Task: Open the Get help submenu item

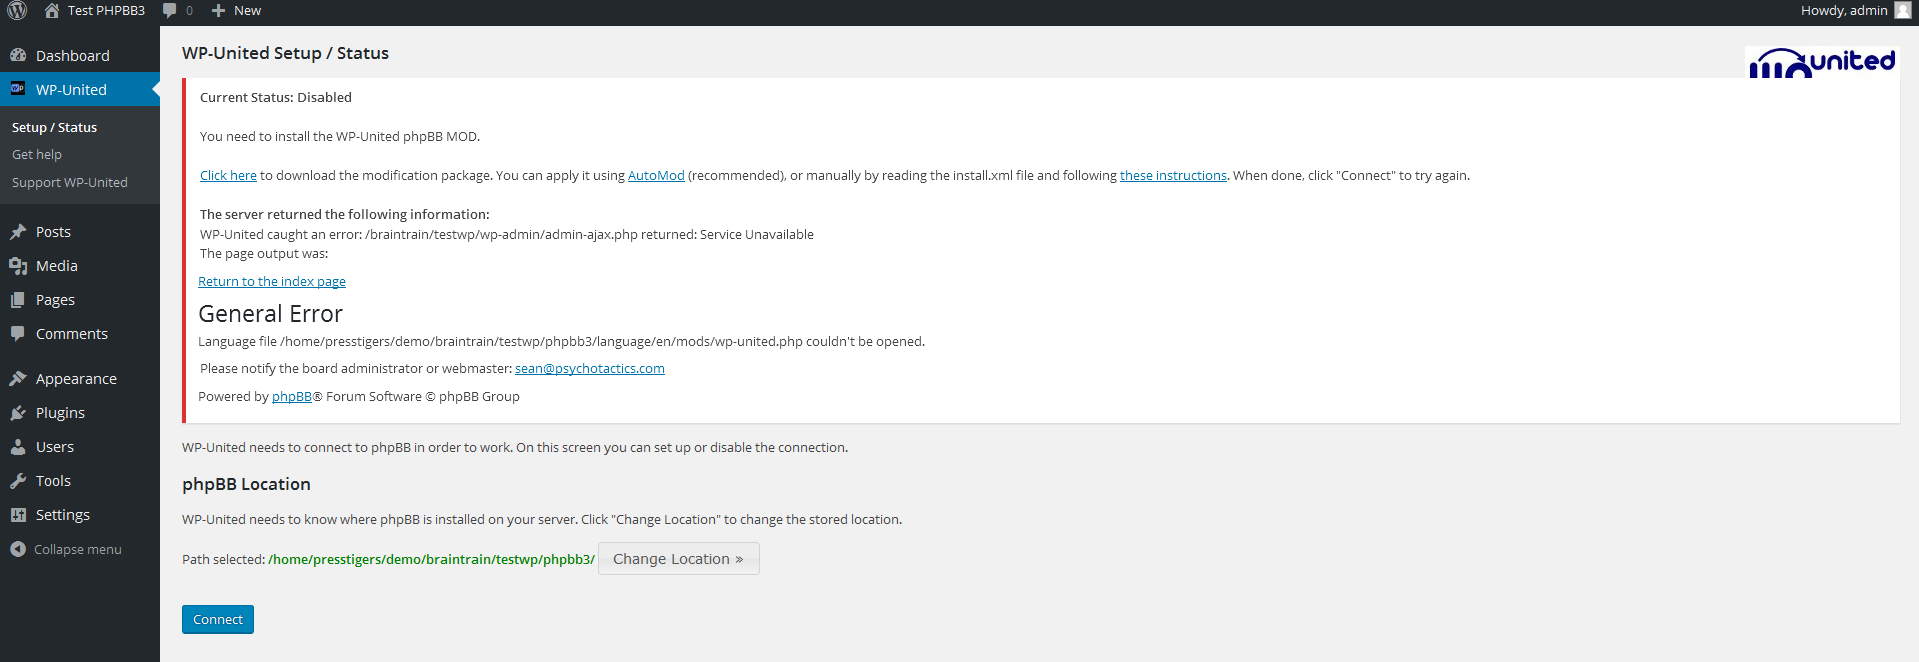Action: coord(37,155)
